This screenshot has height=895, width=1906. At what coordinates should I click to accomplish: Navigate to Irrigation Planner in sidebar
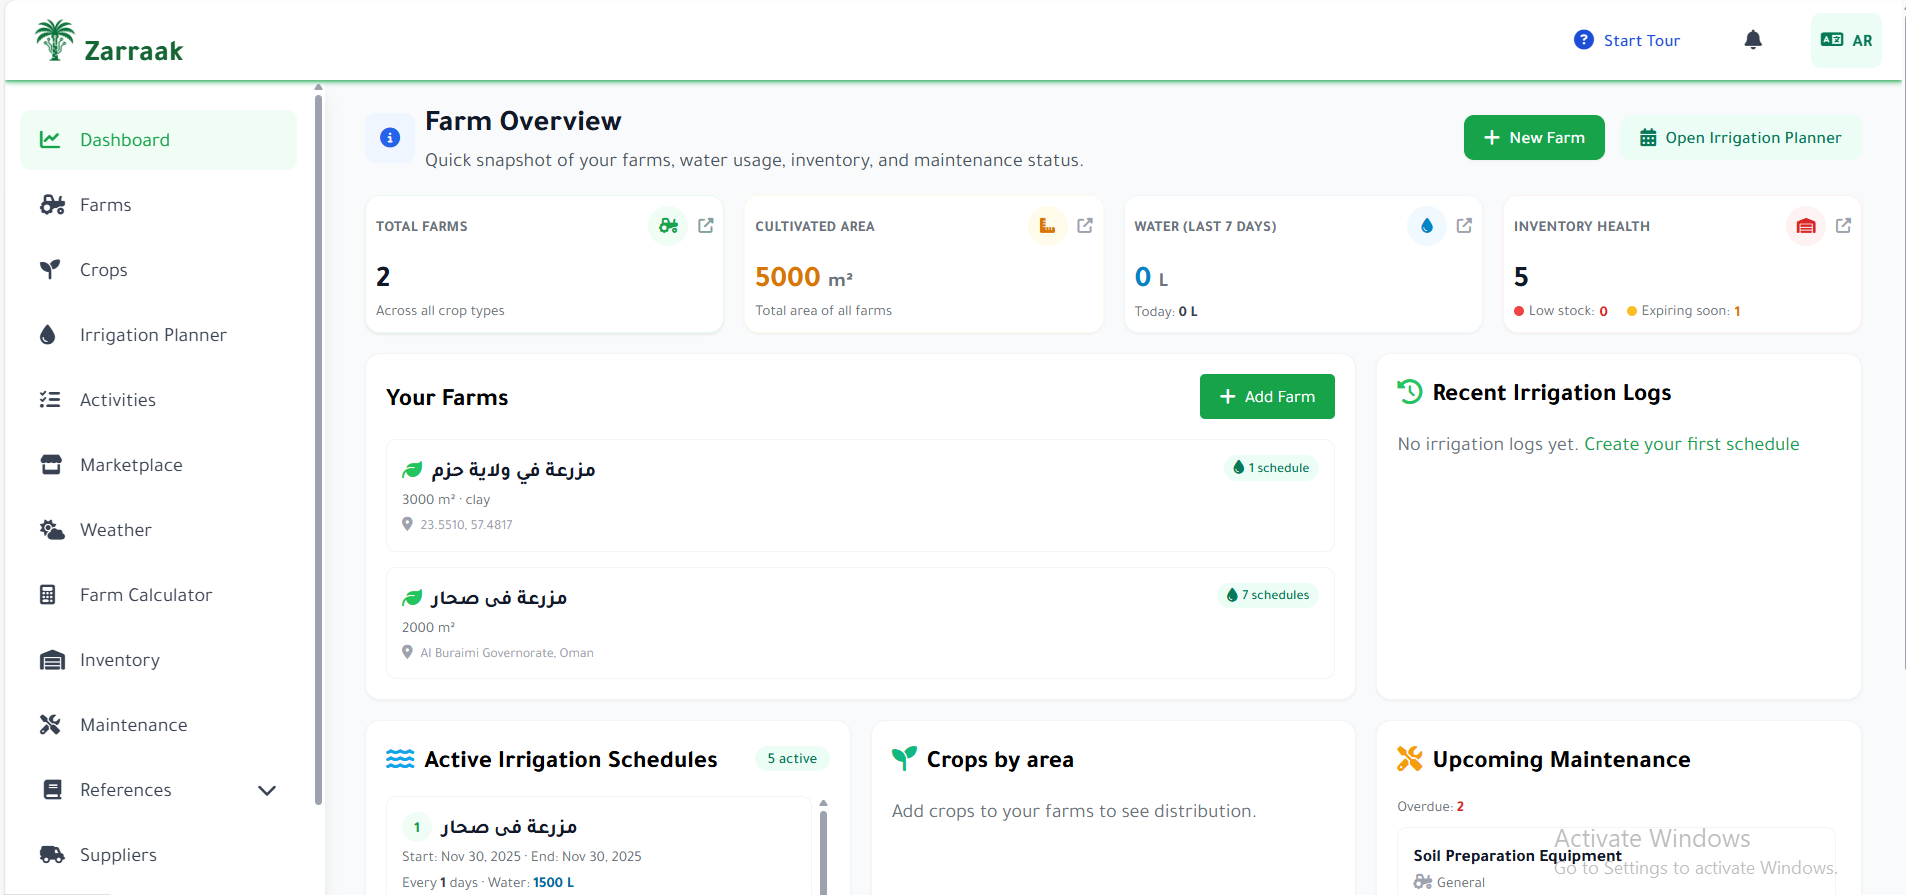159,335
